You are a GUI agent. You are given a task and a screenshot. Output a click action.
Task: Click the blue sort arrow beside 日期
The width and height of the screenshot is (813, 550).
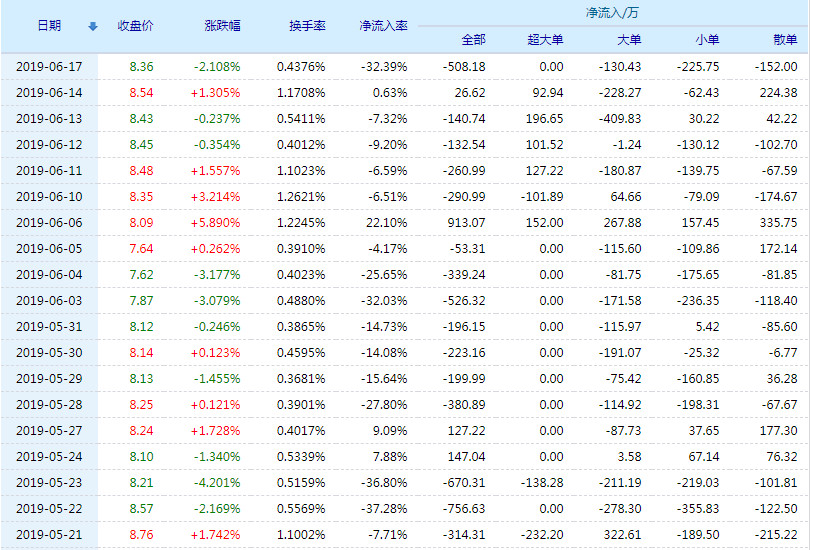93,26
